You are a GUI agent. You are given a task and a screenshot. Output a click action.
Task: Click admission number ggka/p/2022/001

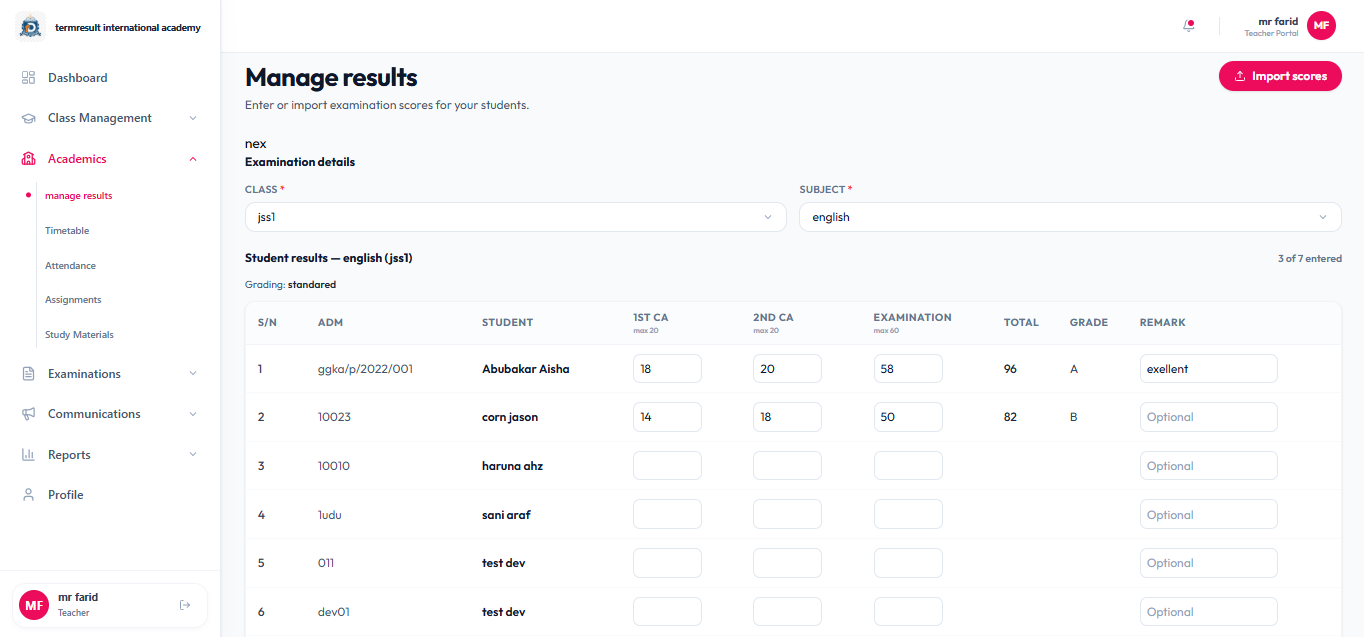365,369
